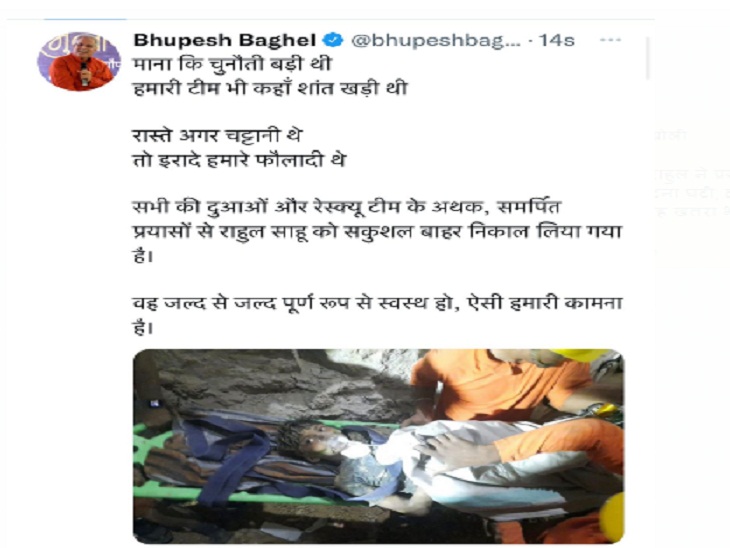The width and height of the screenshot is (730, 548).
Task: Click the yellow helmet at the photo's corner
Action: coord(584,356)
